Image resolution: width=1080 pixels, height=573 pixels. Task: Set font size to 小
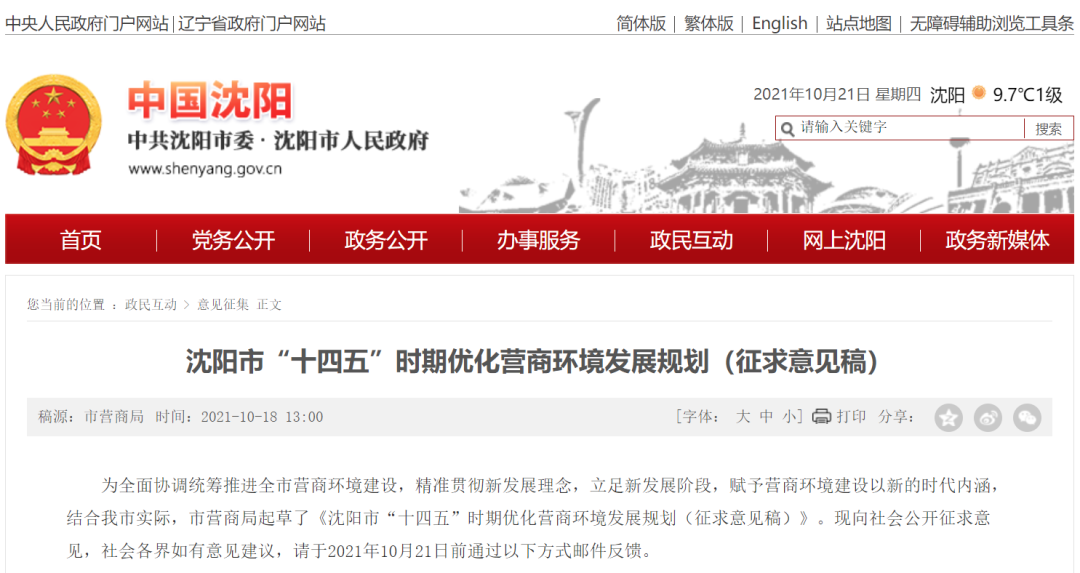click(x=789, y=417)
